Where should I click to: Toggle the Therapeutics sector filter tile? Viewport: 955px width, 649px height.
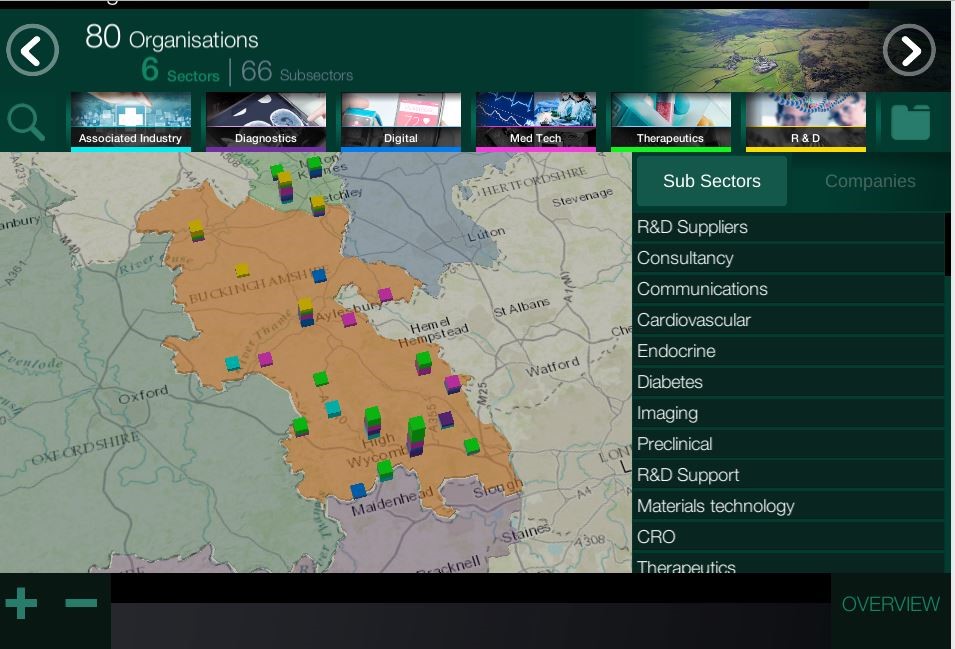[x=670, y=121]
